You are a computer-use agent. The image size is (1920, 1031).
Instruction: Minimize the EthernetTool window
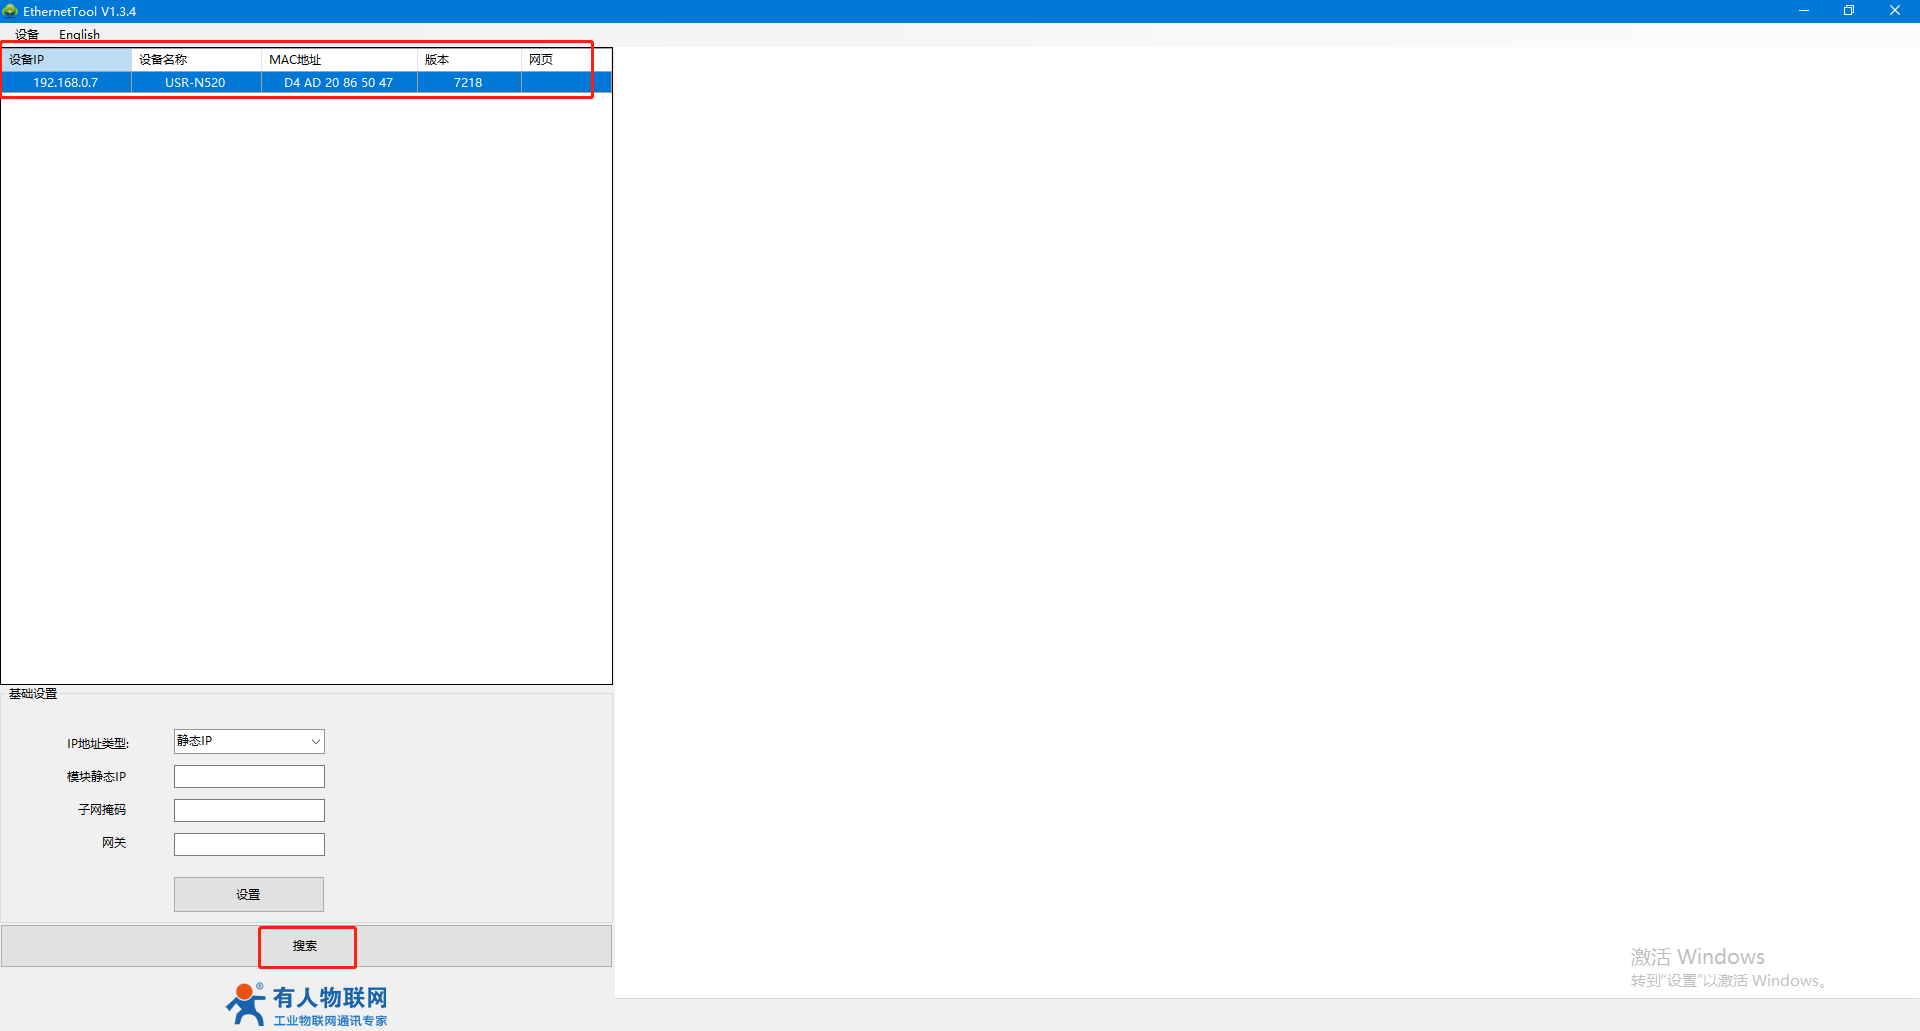(x=1804, y=11)
